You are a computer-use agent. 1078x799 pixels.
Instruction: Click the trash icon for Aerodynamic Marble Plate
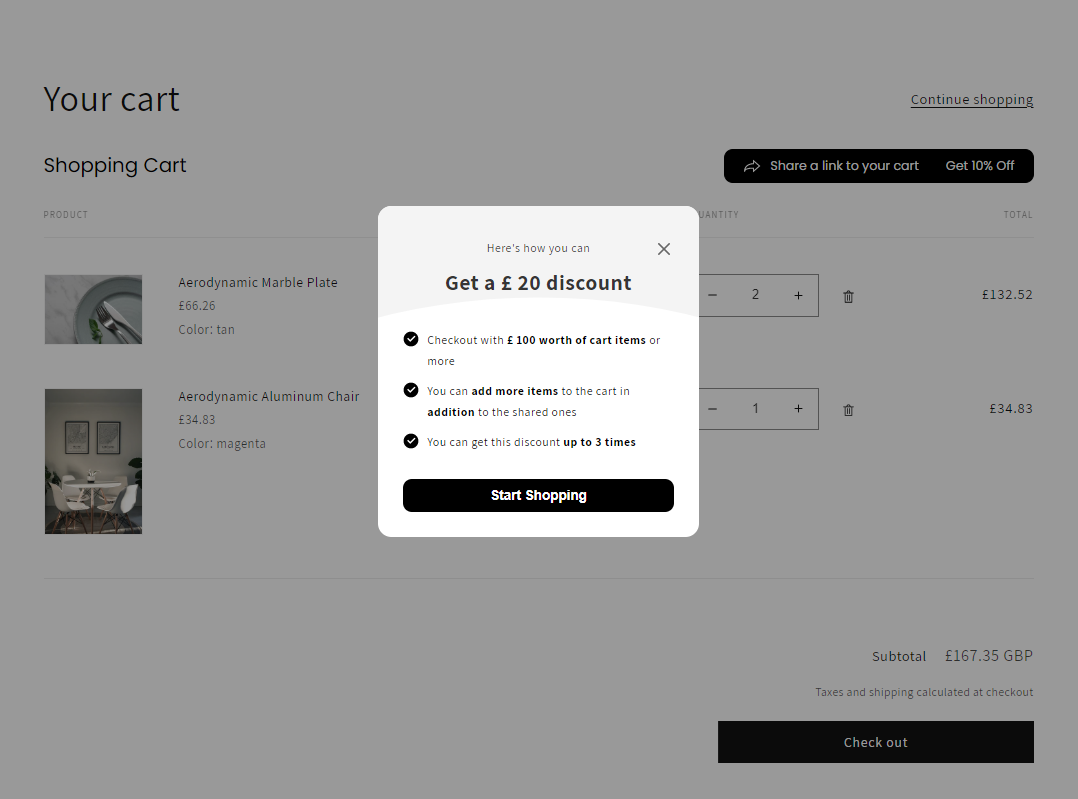pos(848,296)
